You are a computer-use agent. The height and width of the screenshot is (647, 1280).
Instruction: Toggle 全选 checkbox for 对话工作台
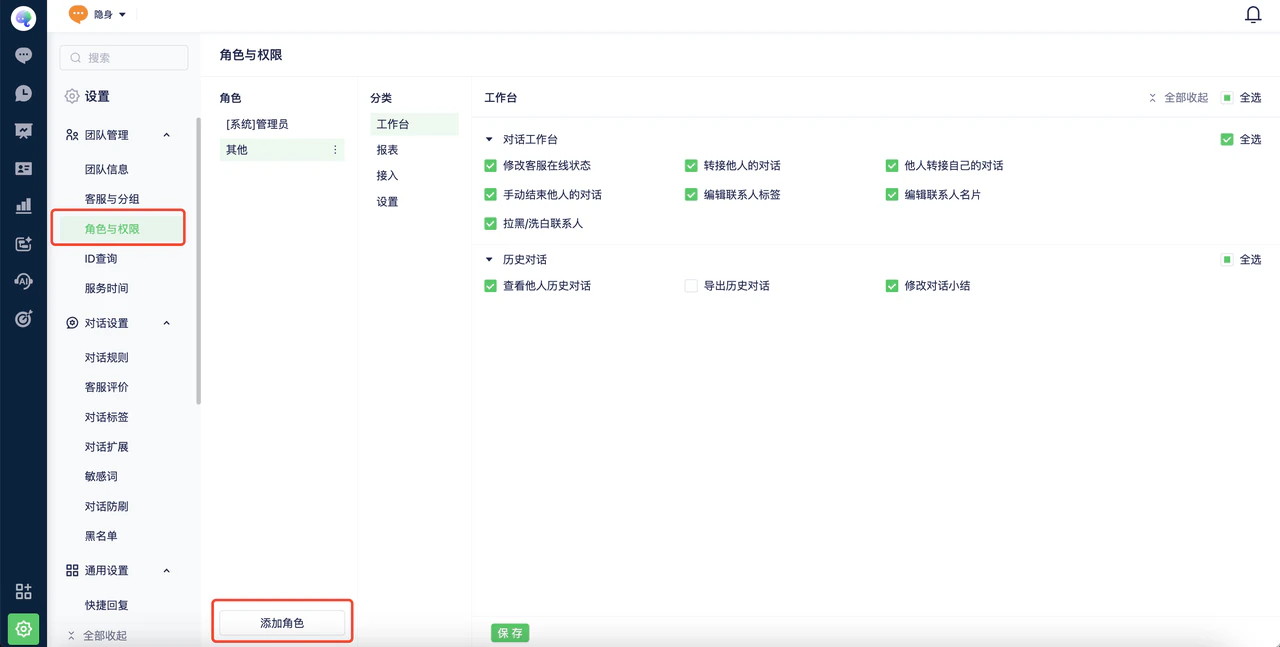(1227, 140)
